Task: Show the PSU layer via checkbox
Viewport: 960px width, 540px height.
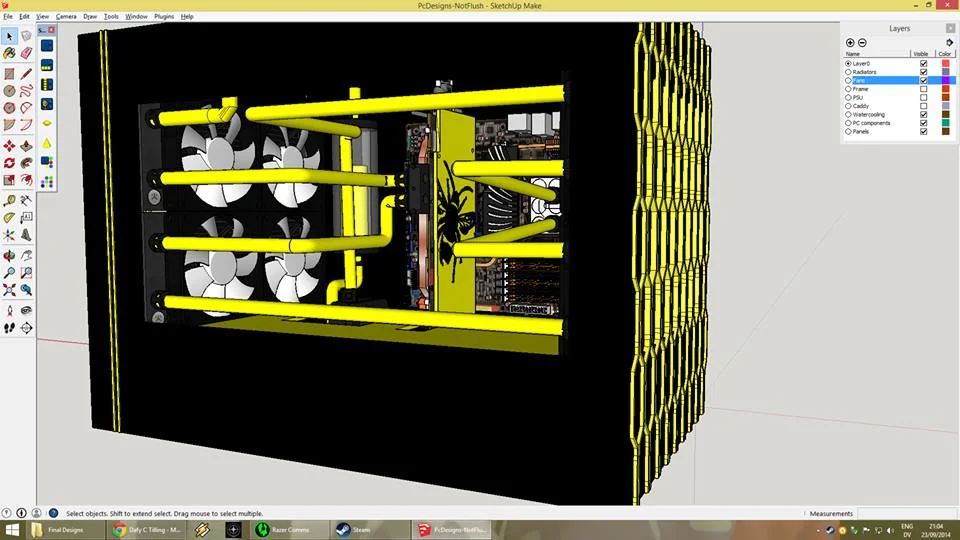Action: (x=924, y=98)
